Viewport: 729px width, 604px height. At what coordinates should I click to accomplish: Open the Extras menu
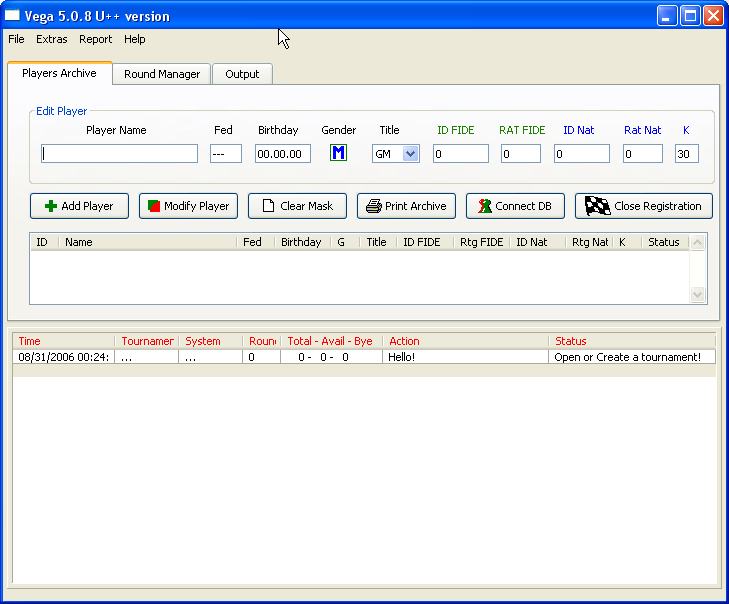[x=52, y=40]
